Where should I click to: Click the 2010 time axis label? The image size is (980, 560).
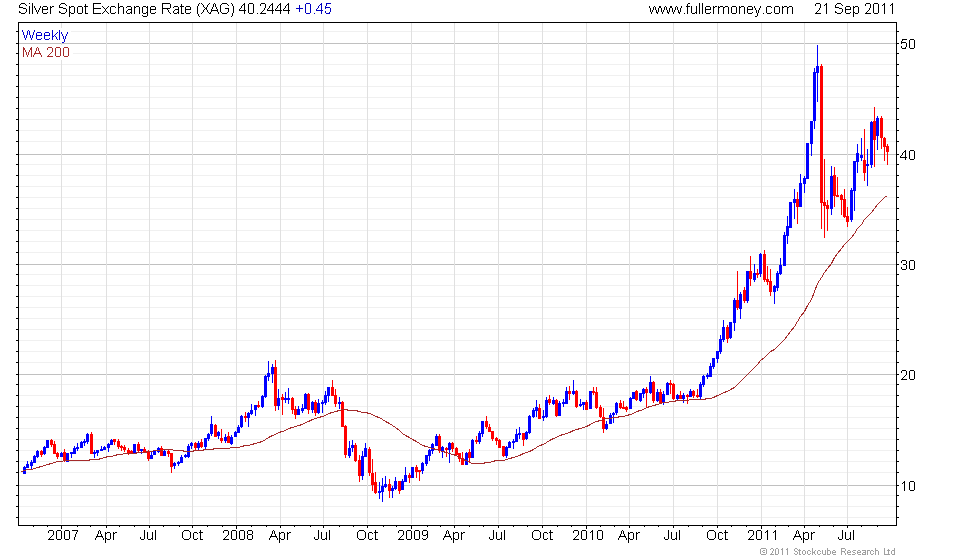click(x=588, y=536)
